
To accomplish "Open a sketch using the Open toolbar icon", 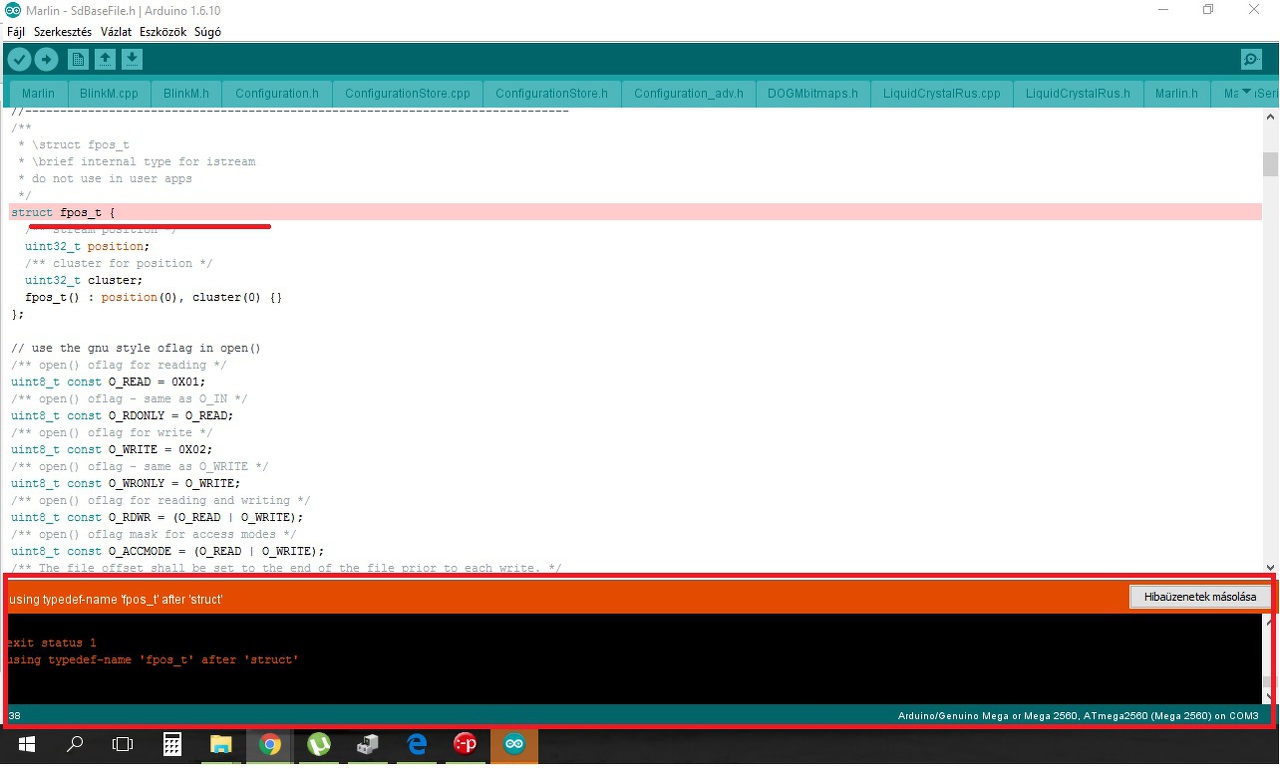I will (x=105, y=60).
